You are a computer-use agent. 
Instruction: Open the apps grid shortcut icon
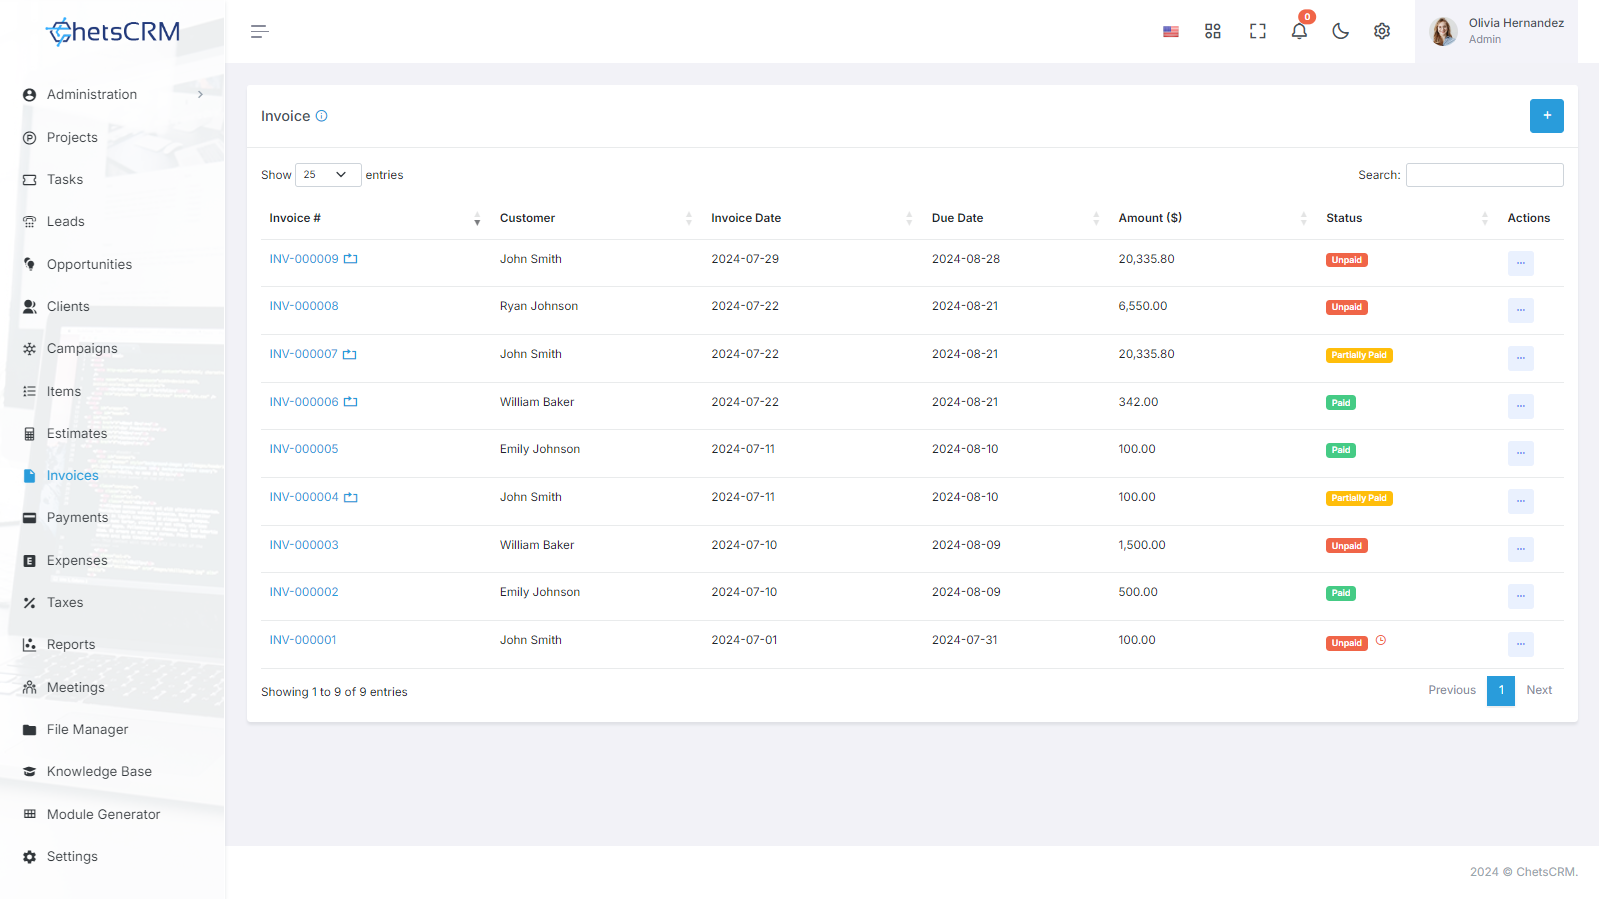(x=1213, y=32)
